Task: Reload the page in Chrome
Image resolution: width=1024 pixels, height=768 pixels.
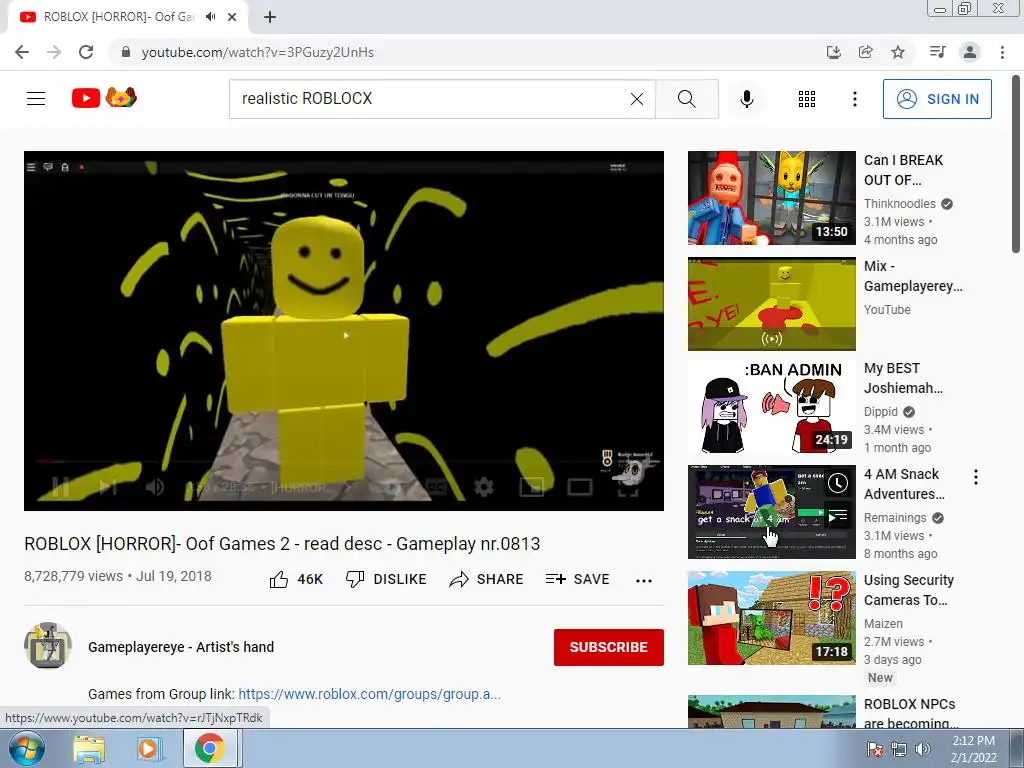Action: tap(86, 52)
